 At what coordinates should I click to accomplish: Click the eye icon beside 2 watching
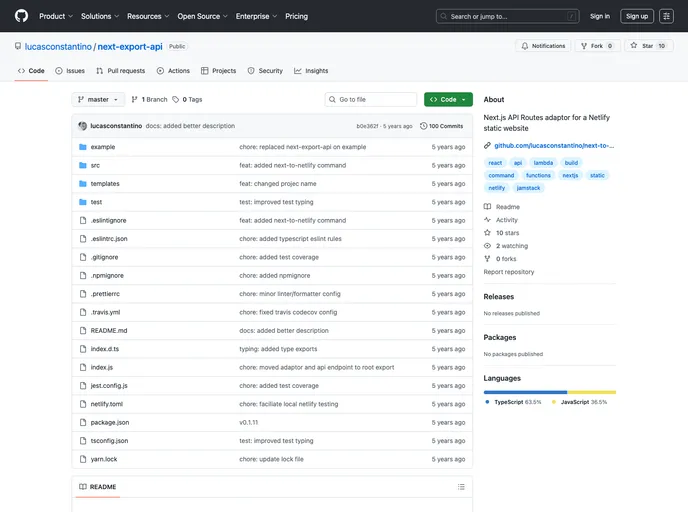pyautogui.click(x=487, y=246)
